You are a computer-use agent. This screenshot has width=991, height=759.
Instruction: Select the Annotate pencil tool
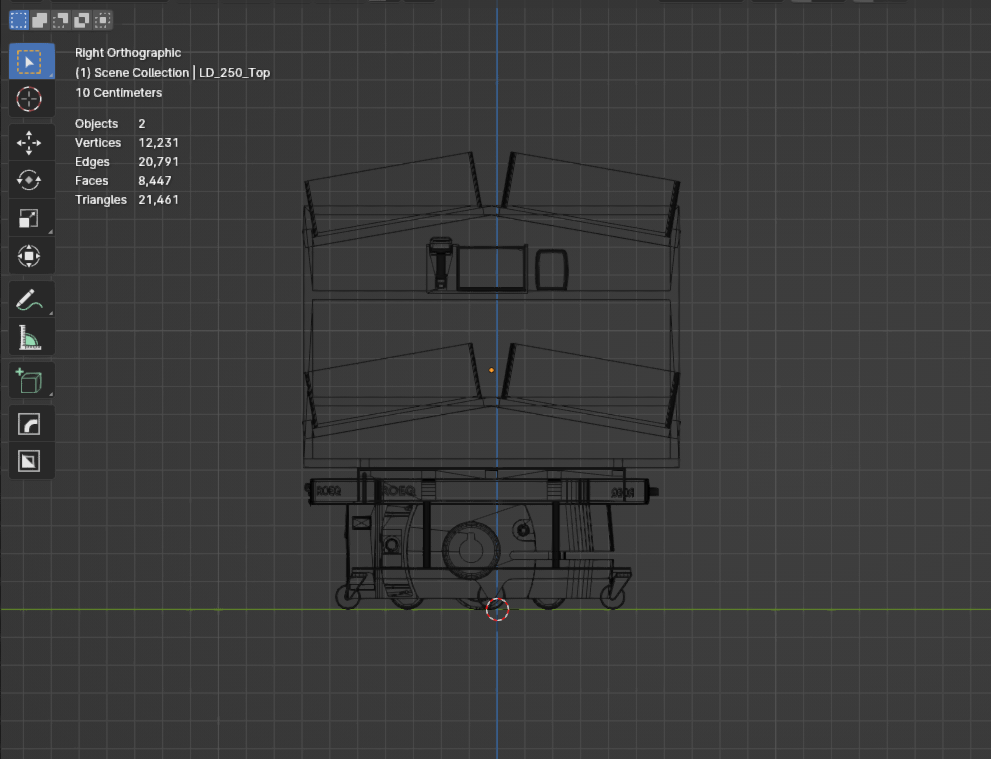click(x=29, y=300)
